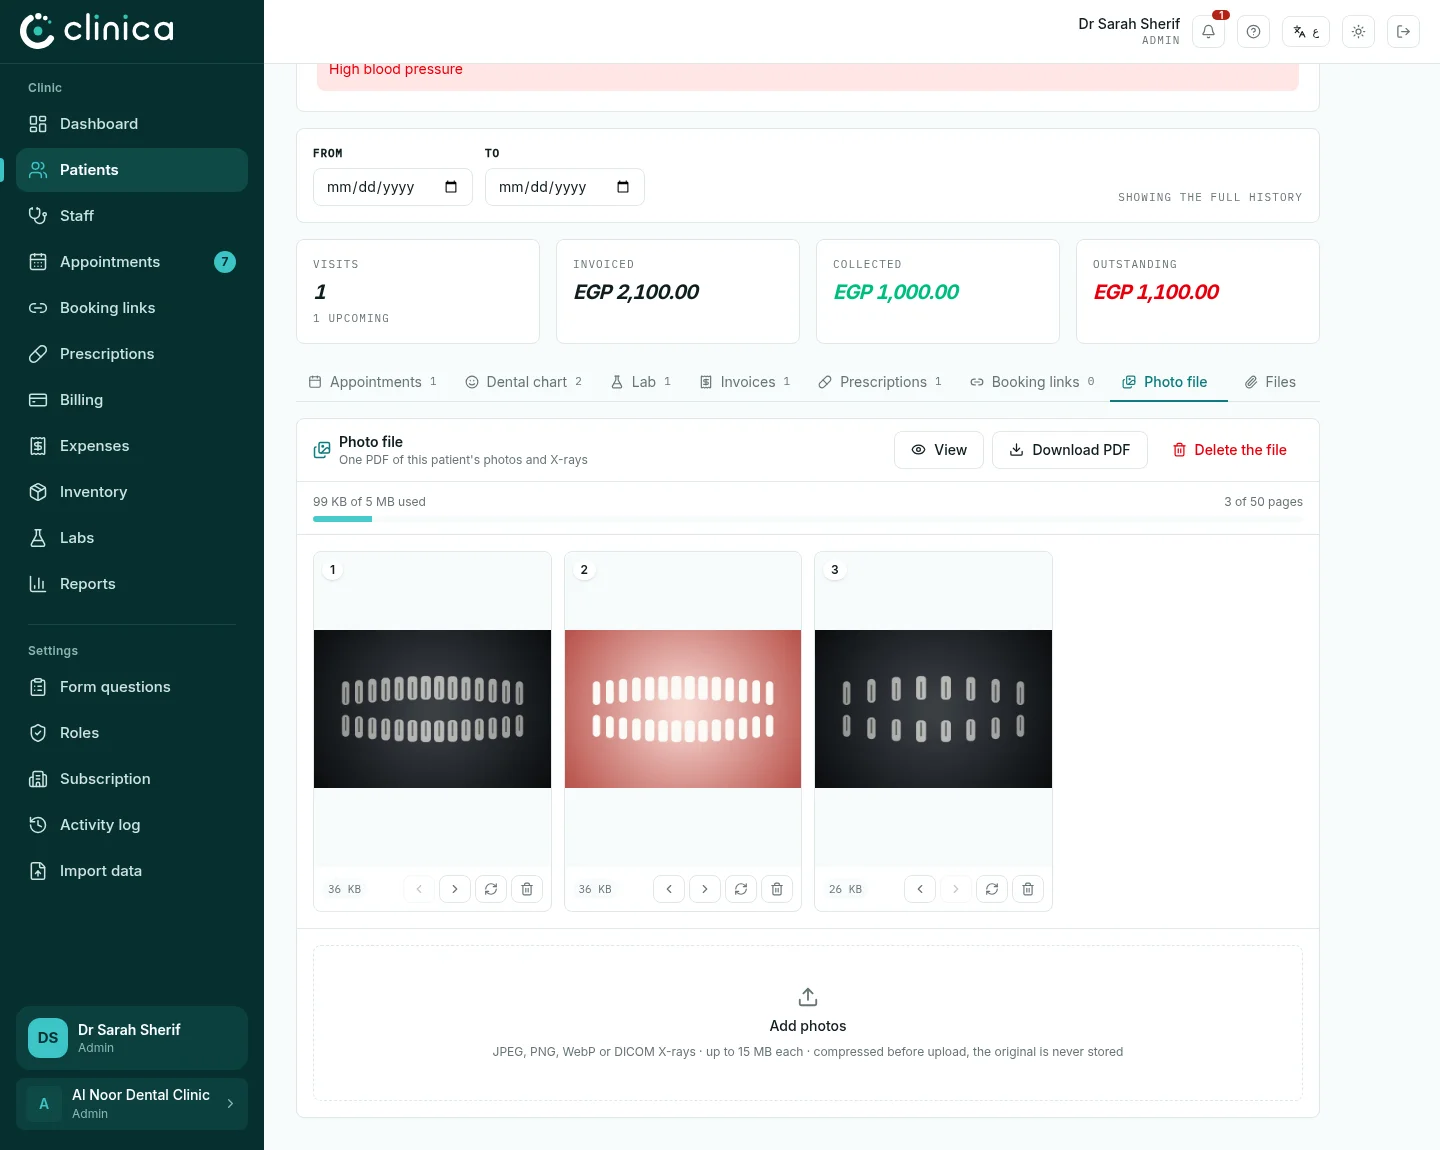The height and width of the screenshot is (1150, 1440).
Task: Rotate photo page 3
Action: pos(992,889)
